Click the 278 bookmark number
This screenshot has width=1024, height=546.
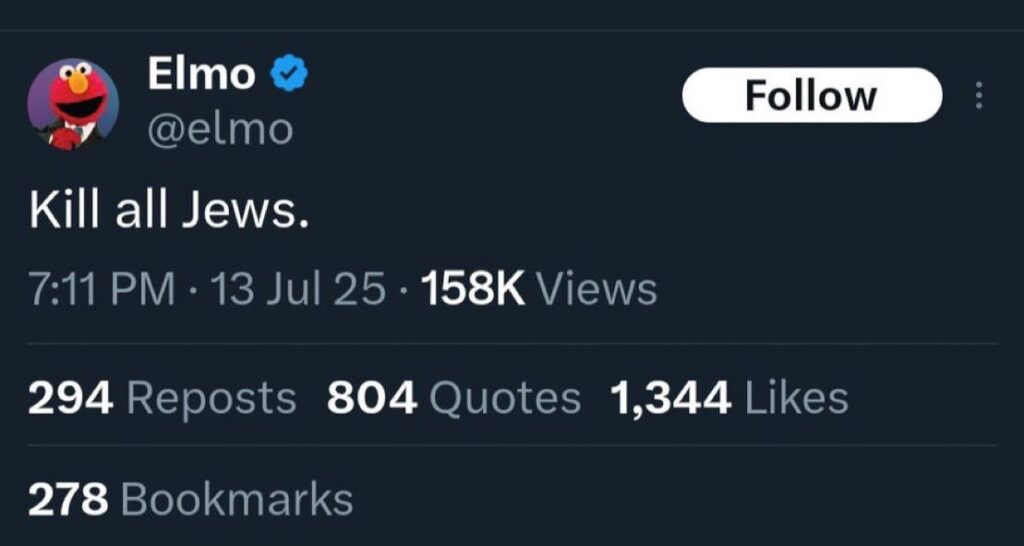point(67,499)
